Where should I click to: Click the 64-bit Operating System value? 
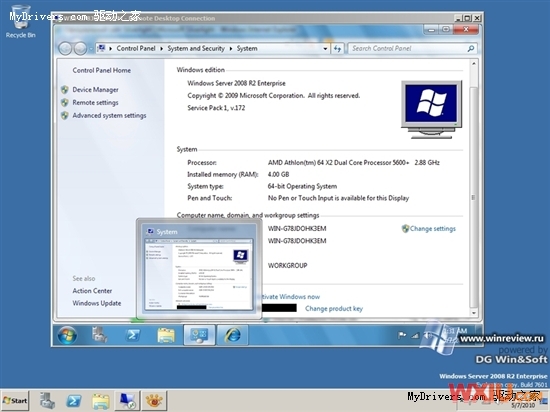302,186
